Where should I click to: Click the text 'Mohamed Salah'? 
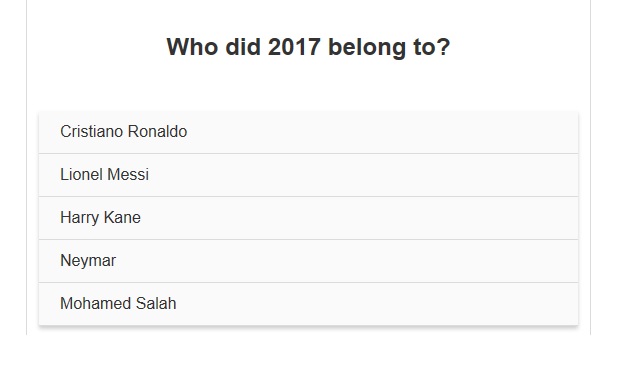[x=118, y=303]
